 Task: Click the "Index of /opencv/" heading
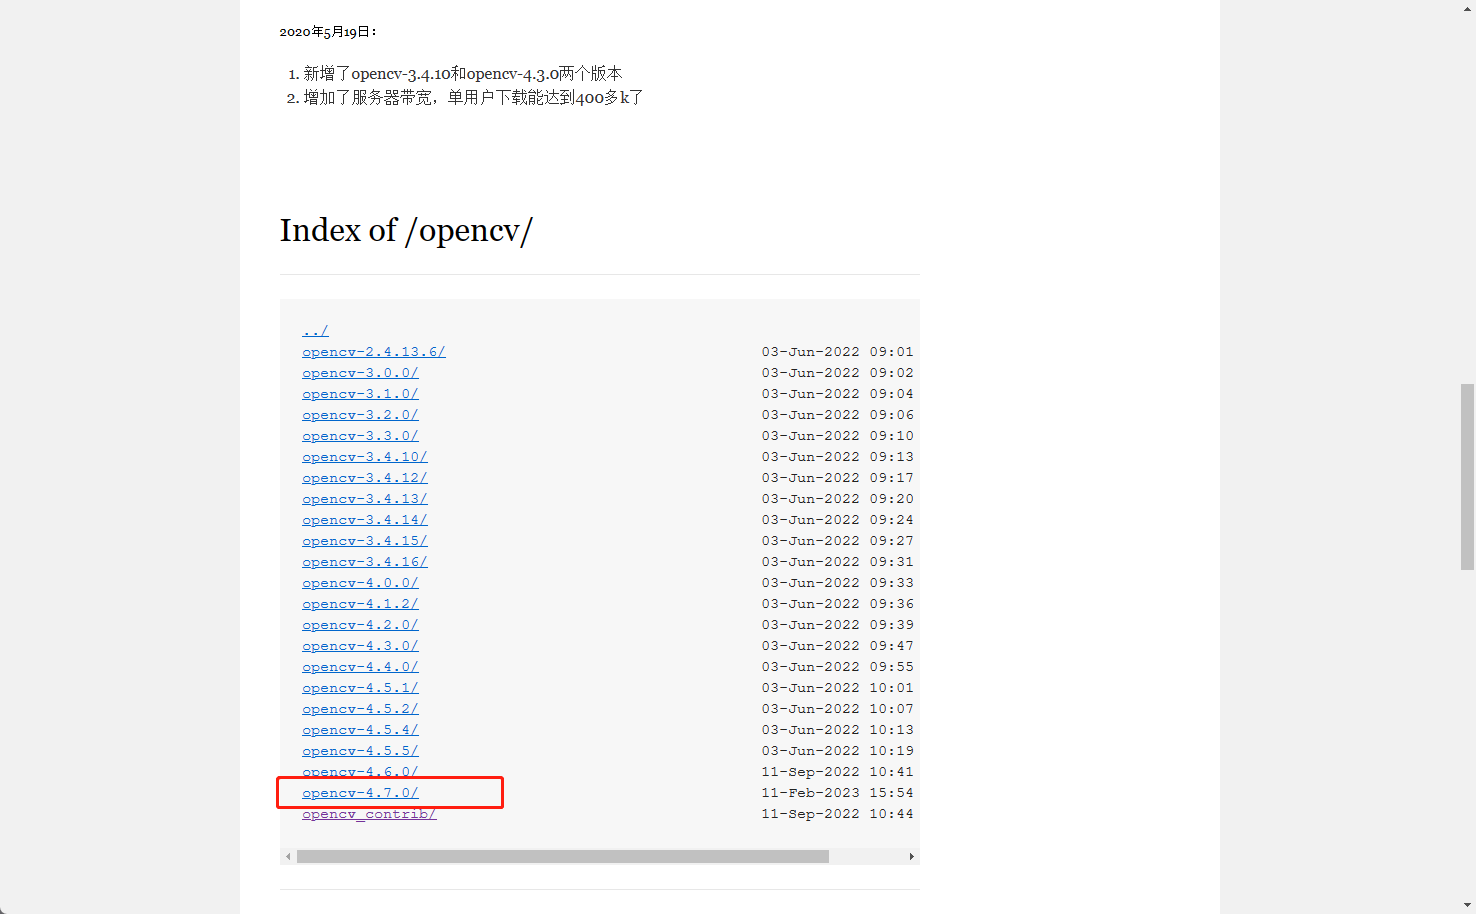tap(406, 231)
